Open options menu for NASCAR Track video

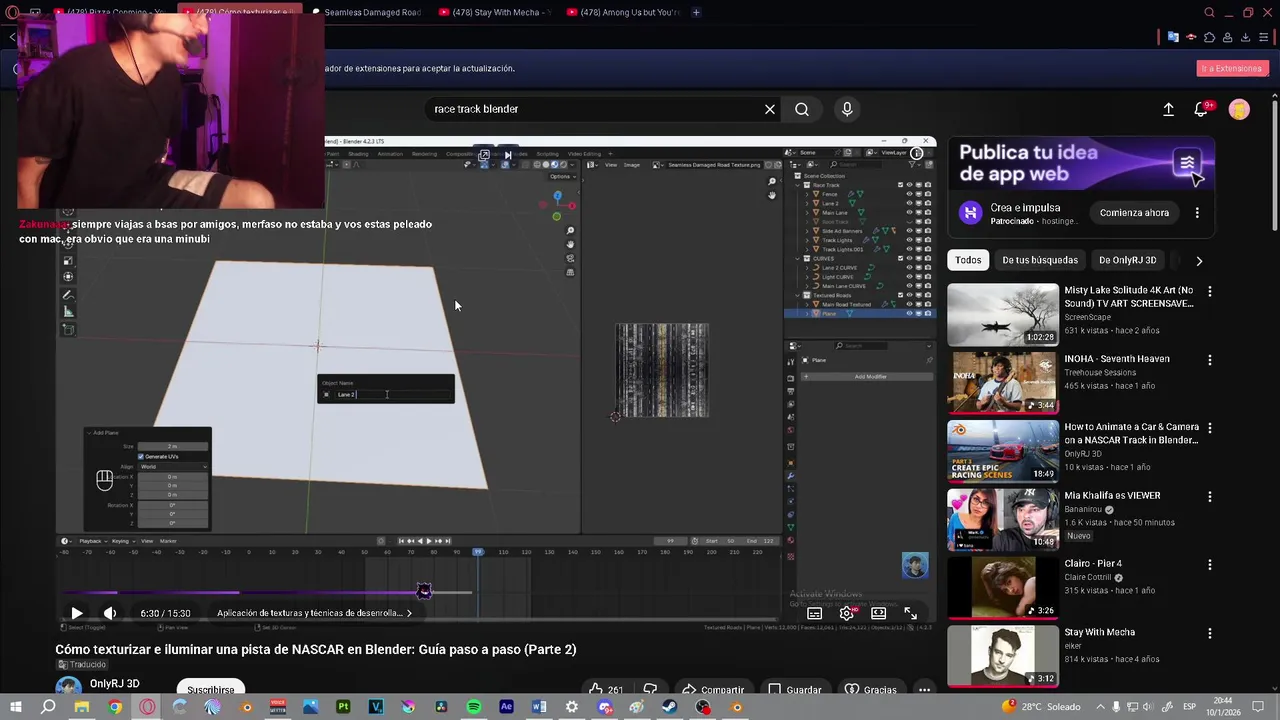pyautogui.click(x=1210, y=428)
